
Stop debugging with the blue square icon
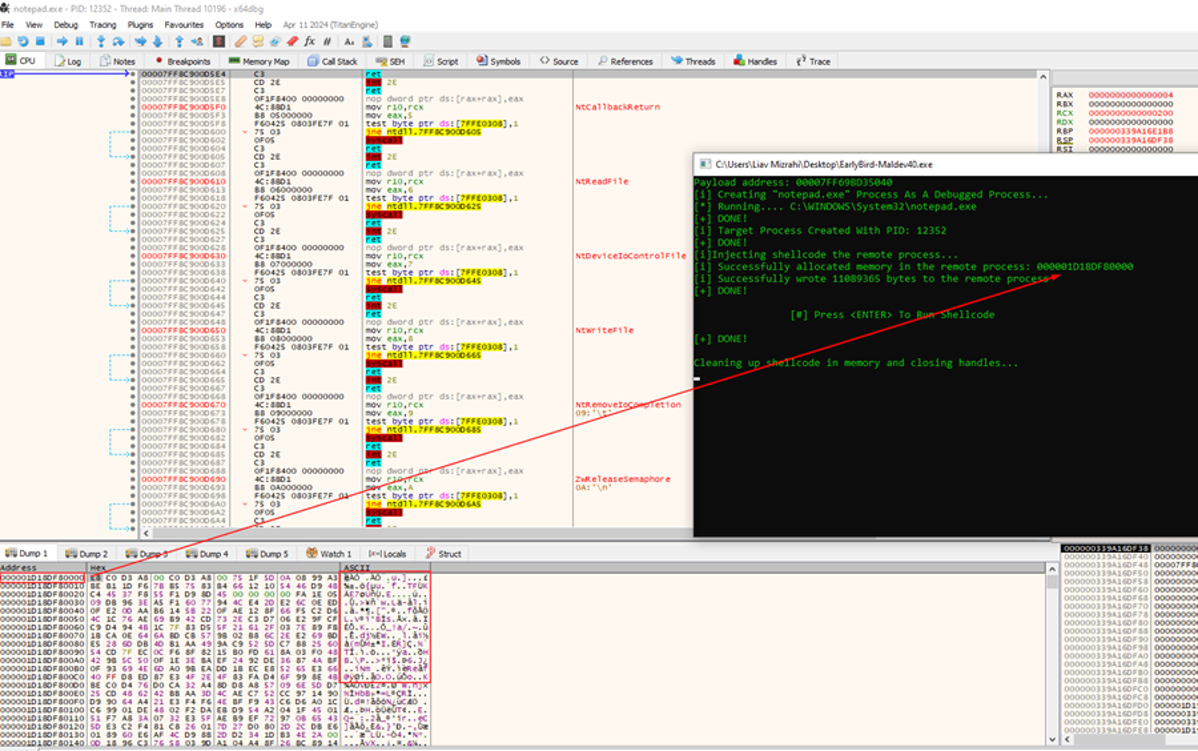pos(39,41)
